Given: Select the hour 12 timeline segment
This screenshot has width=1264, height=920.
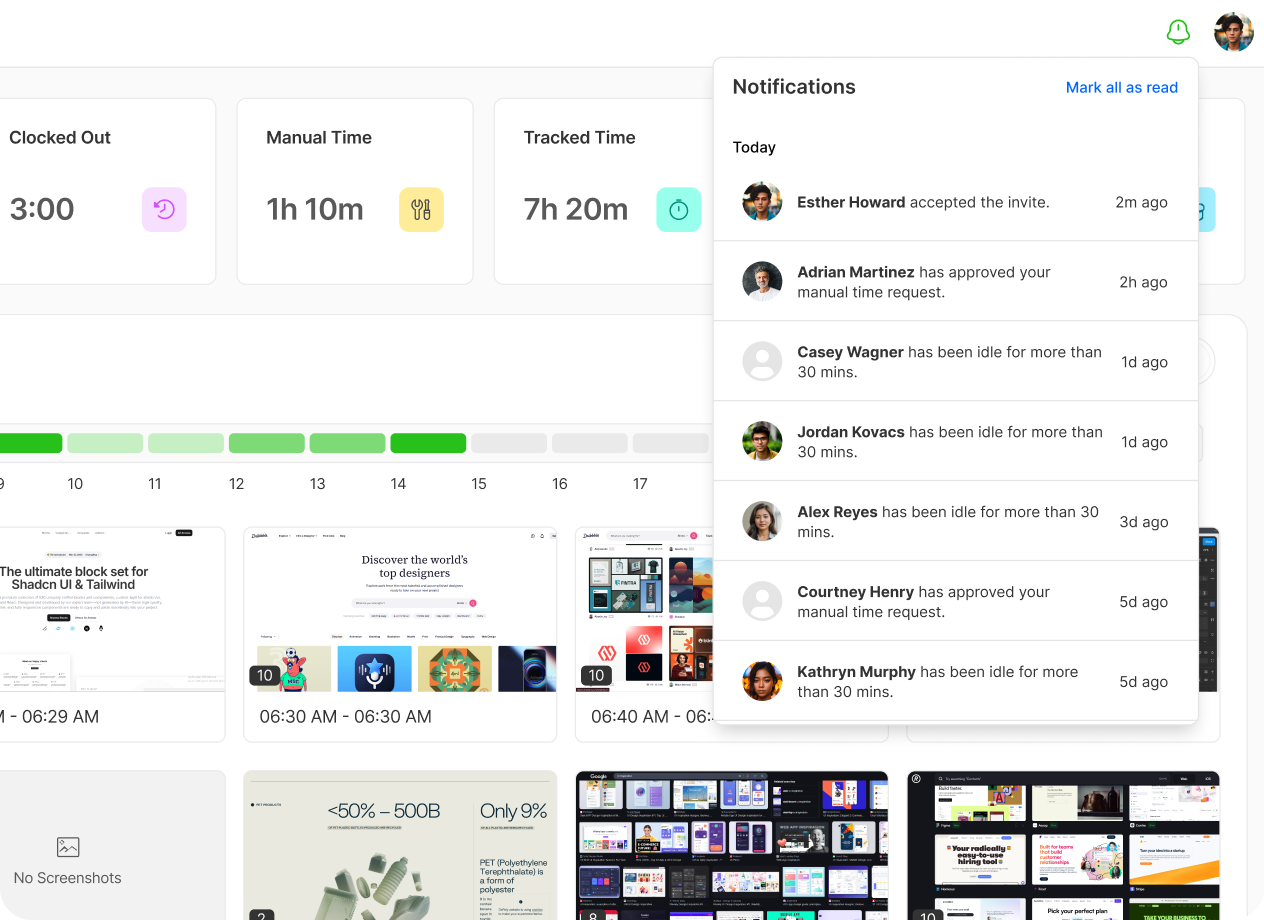Looking at the screenshot, I should click(x=266, y=443).
